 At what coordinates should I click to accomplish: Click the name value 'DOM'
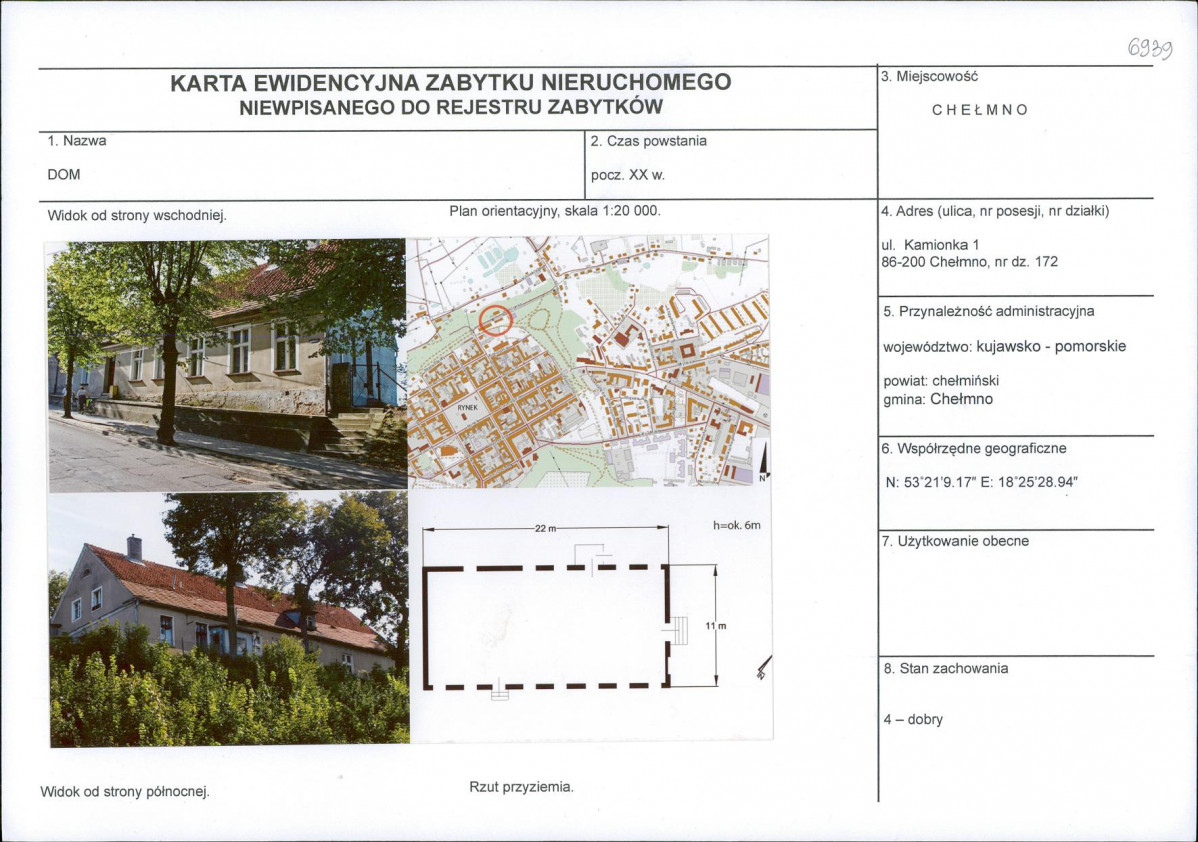[x=63, y=174]
